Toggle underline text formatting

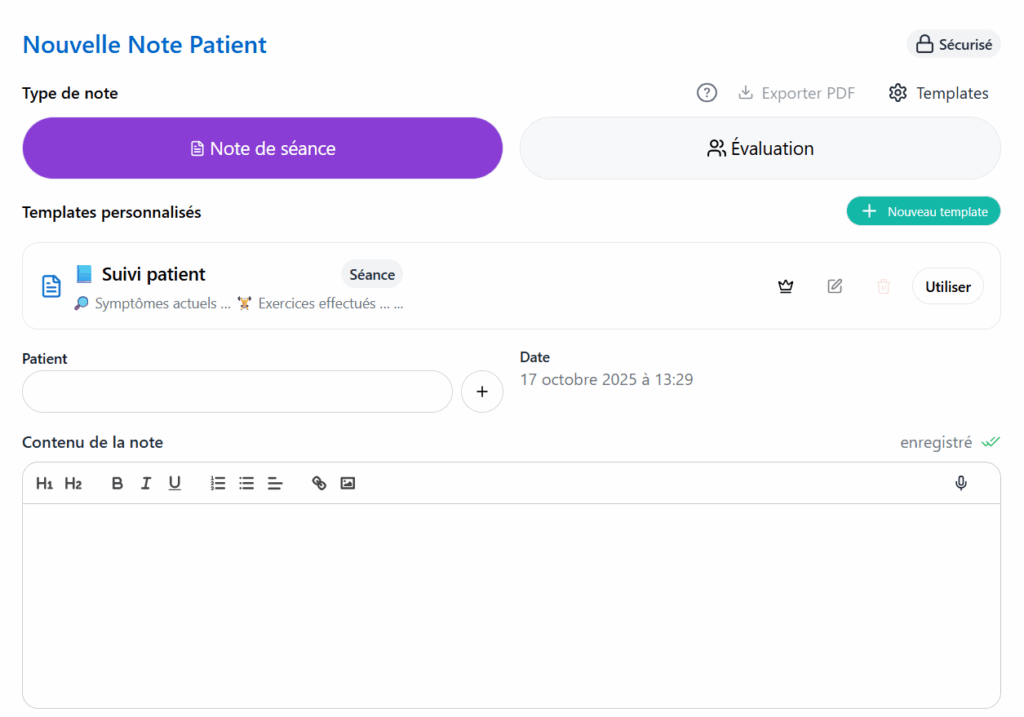point(175,483)
